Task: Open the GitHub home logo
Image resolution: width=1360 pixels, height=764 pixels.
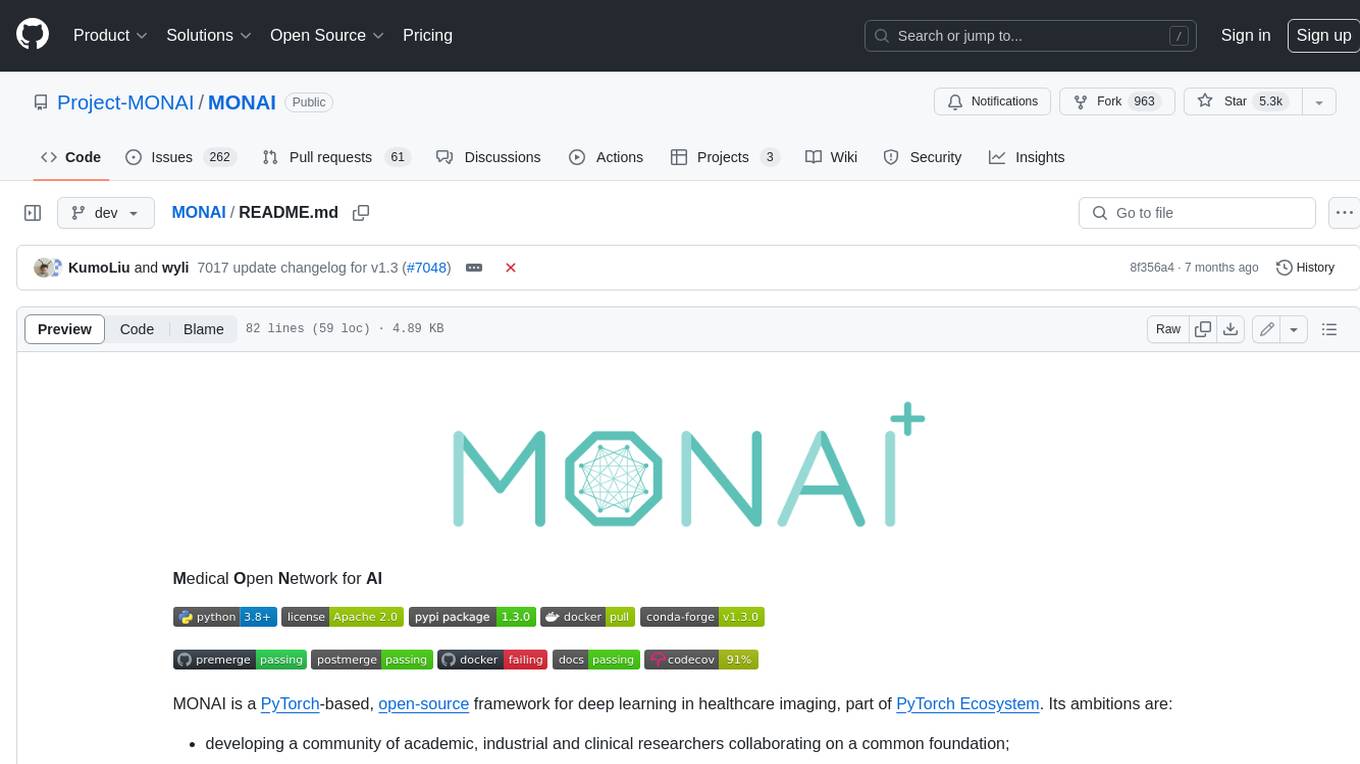Action: point(32,35)
